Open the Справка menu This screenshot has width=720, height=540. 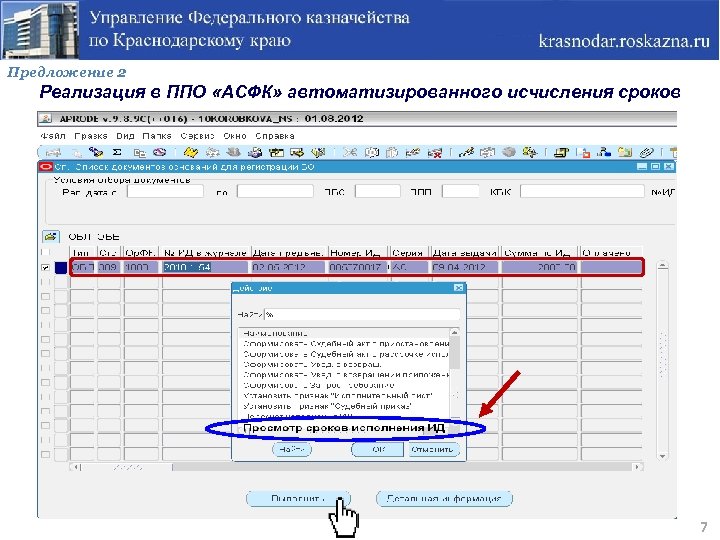pyautogui.click(x=275, y=136)
